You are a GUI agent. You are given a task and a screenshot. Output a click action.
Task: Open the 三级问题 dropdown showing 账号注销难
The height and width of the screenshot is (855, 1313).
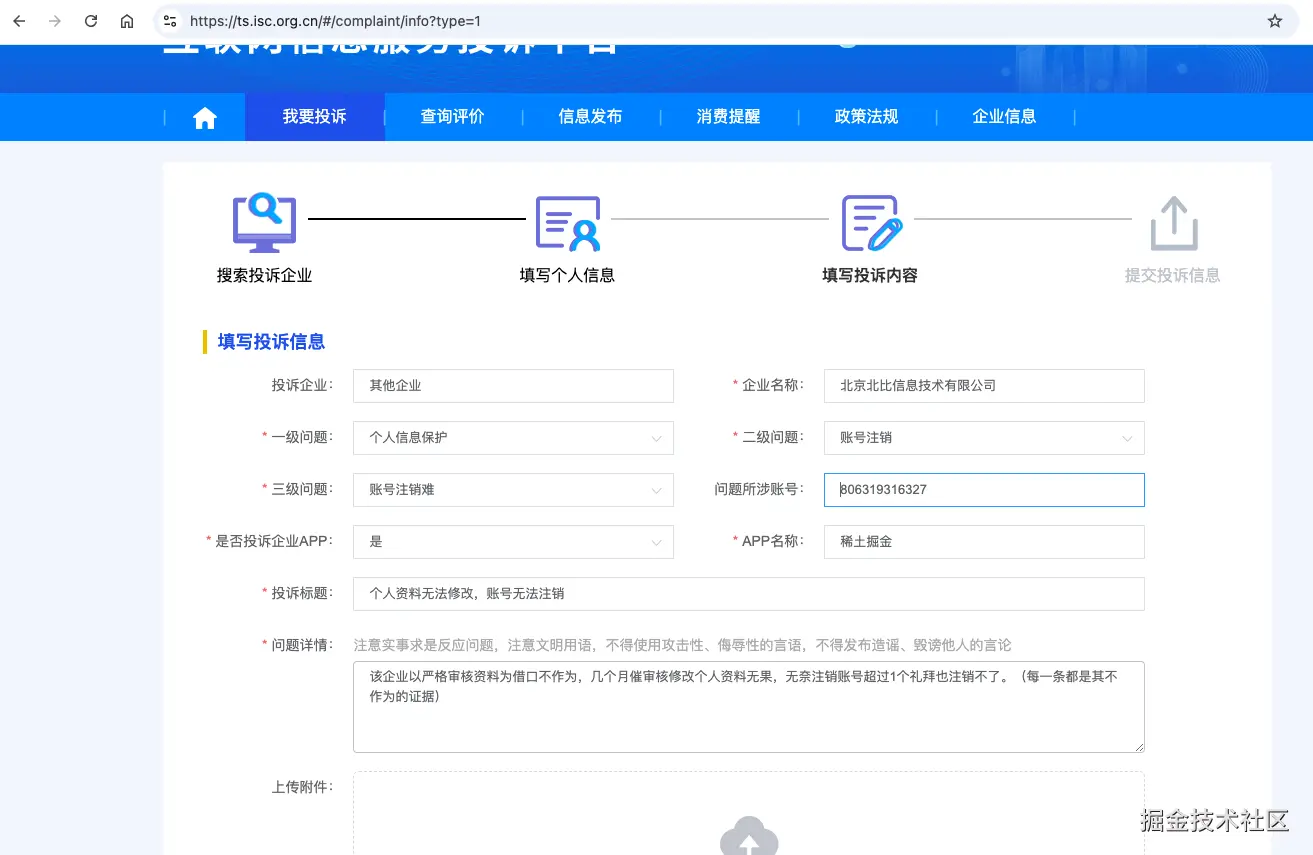512,489
